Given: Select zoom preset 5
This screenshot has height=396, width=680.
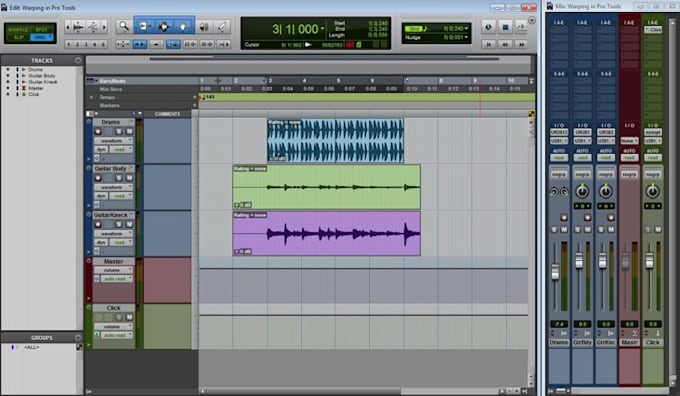Looking at the screenshot, I should pos(103,44).
